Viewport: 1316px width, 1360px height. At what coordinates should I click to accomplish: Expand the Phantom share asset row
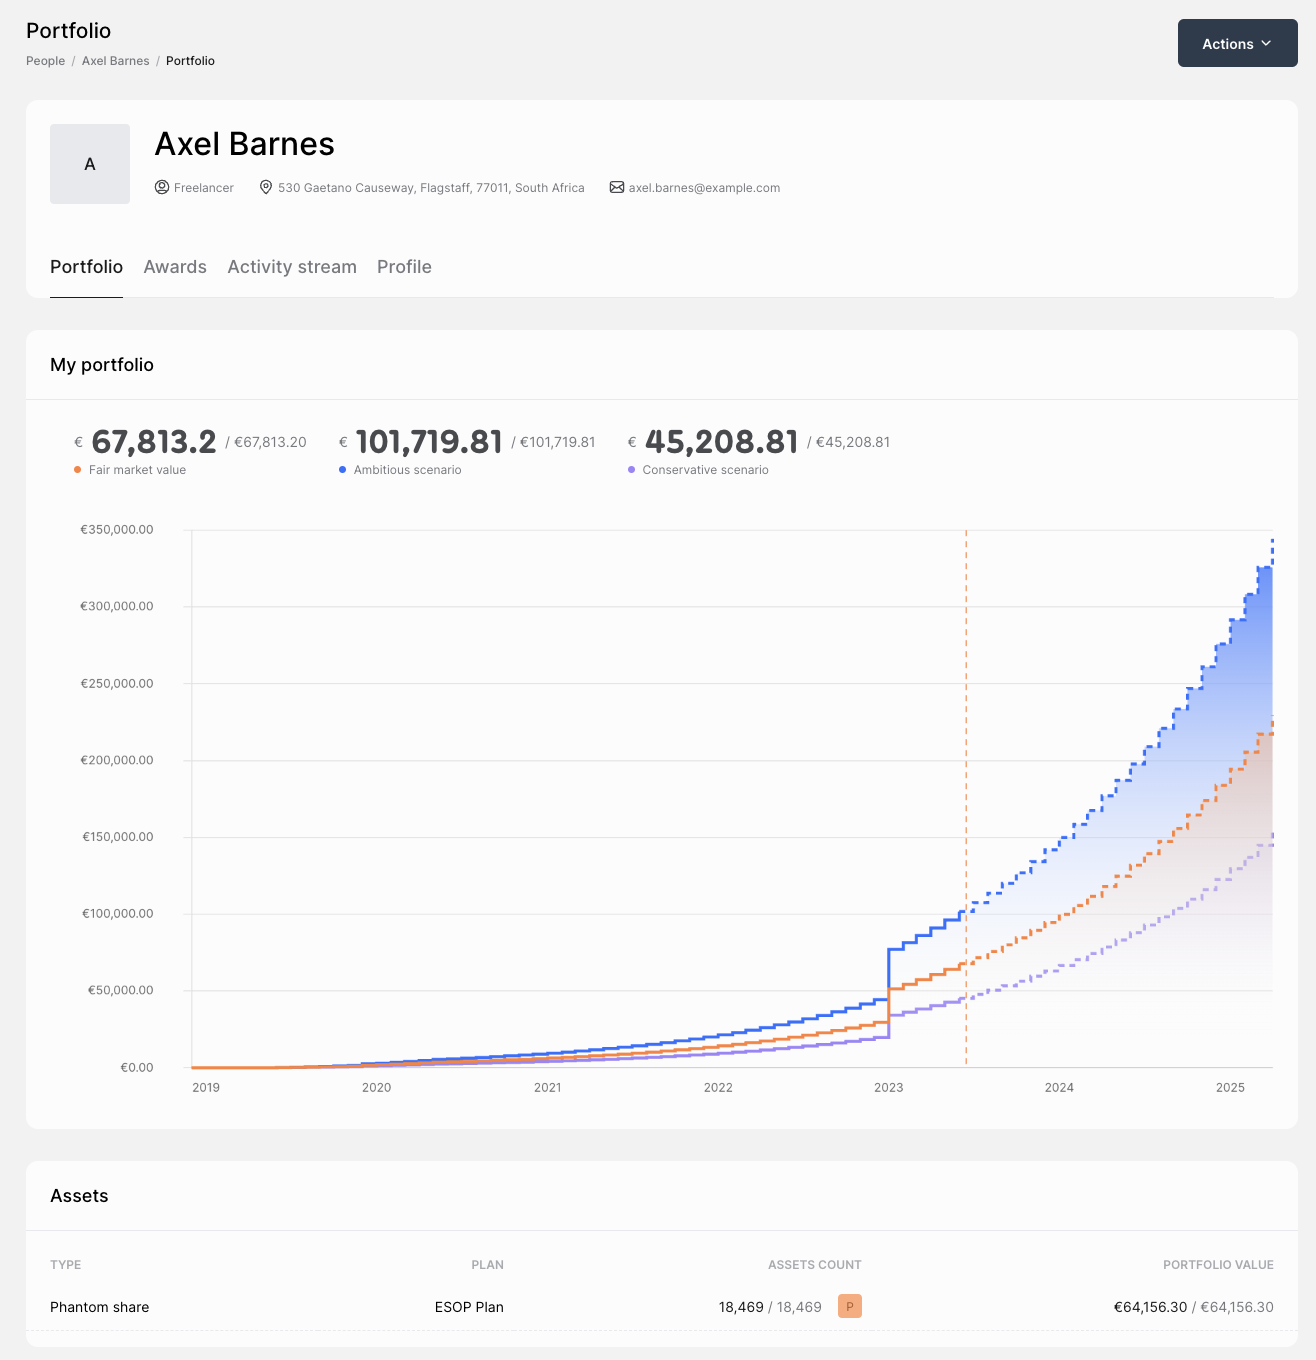click(x=99, y=1307)
